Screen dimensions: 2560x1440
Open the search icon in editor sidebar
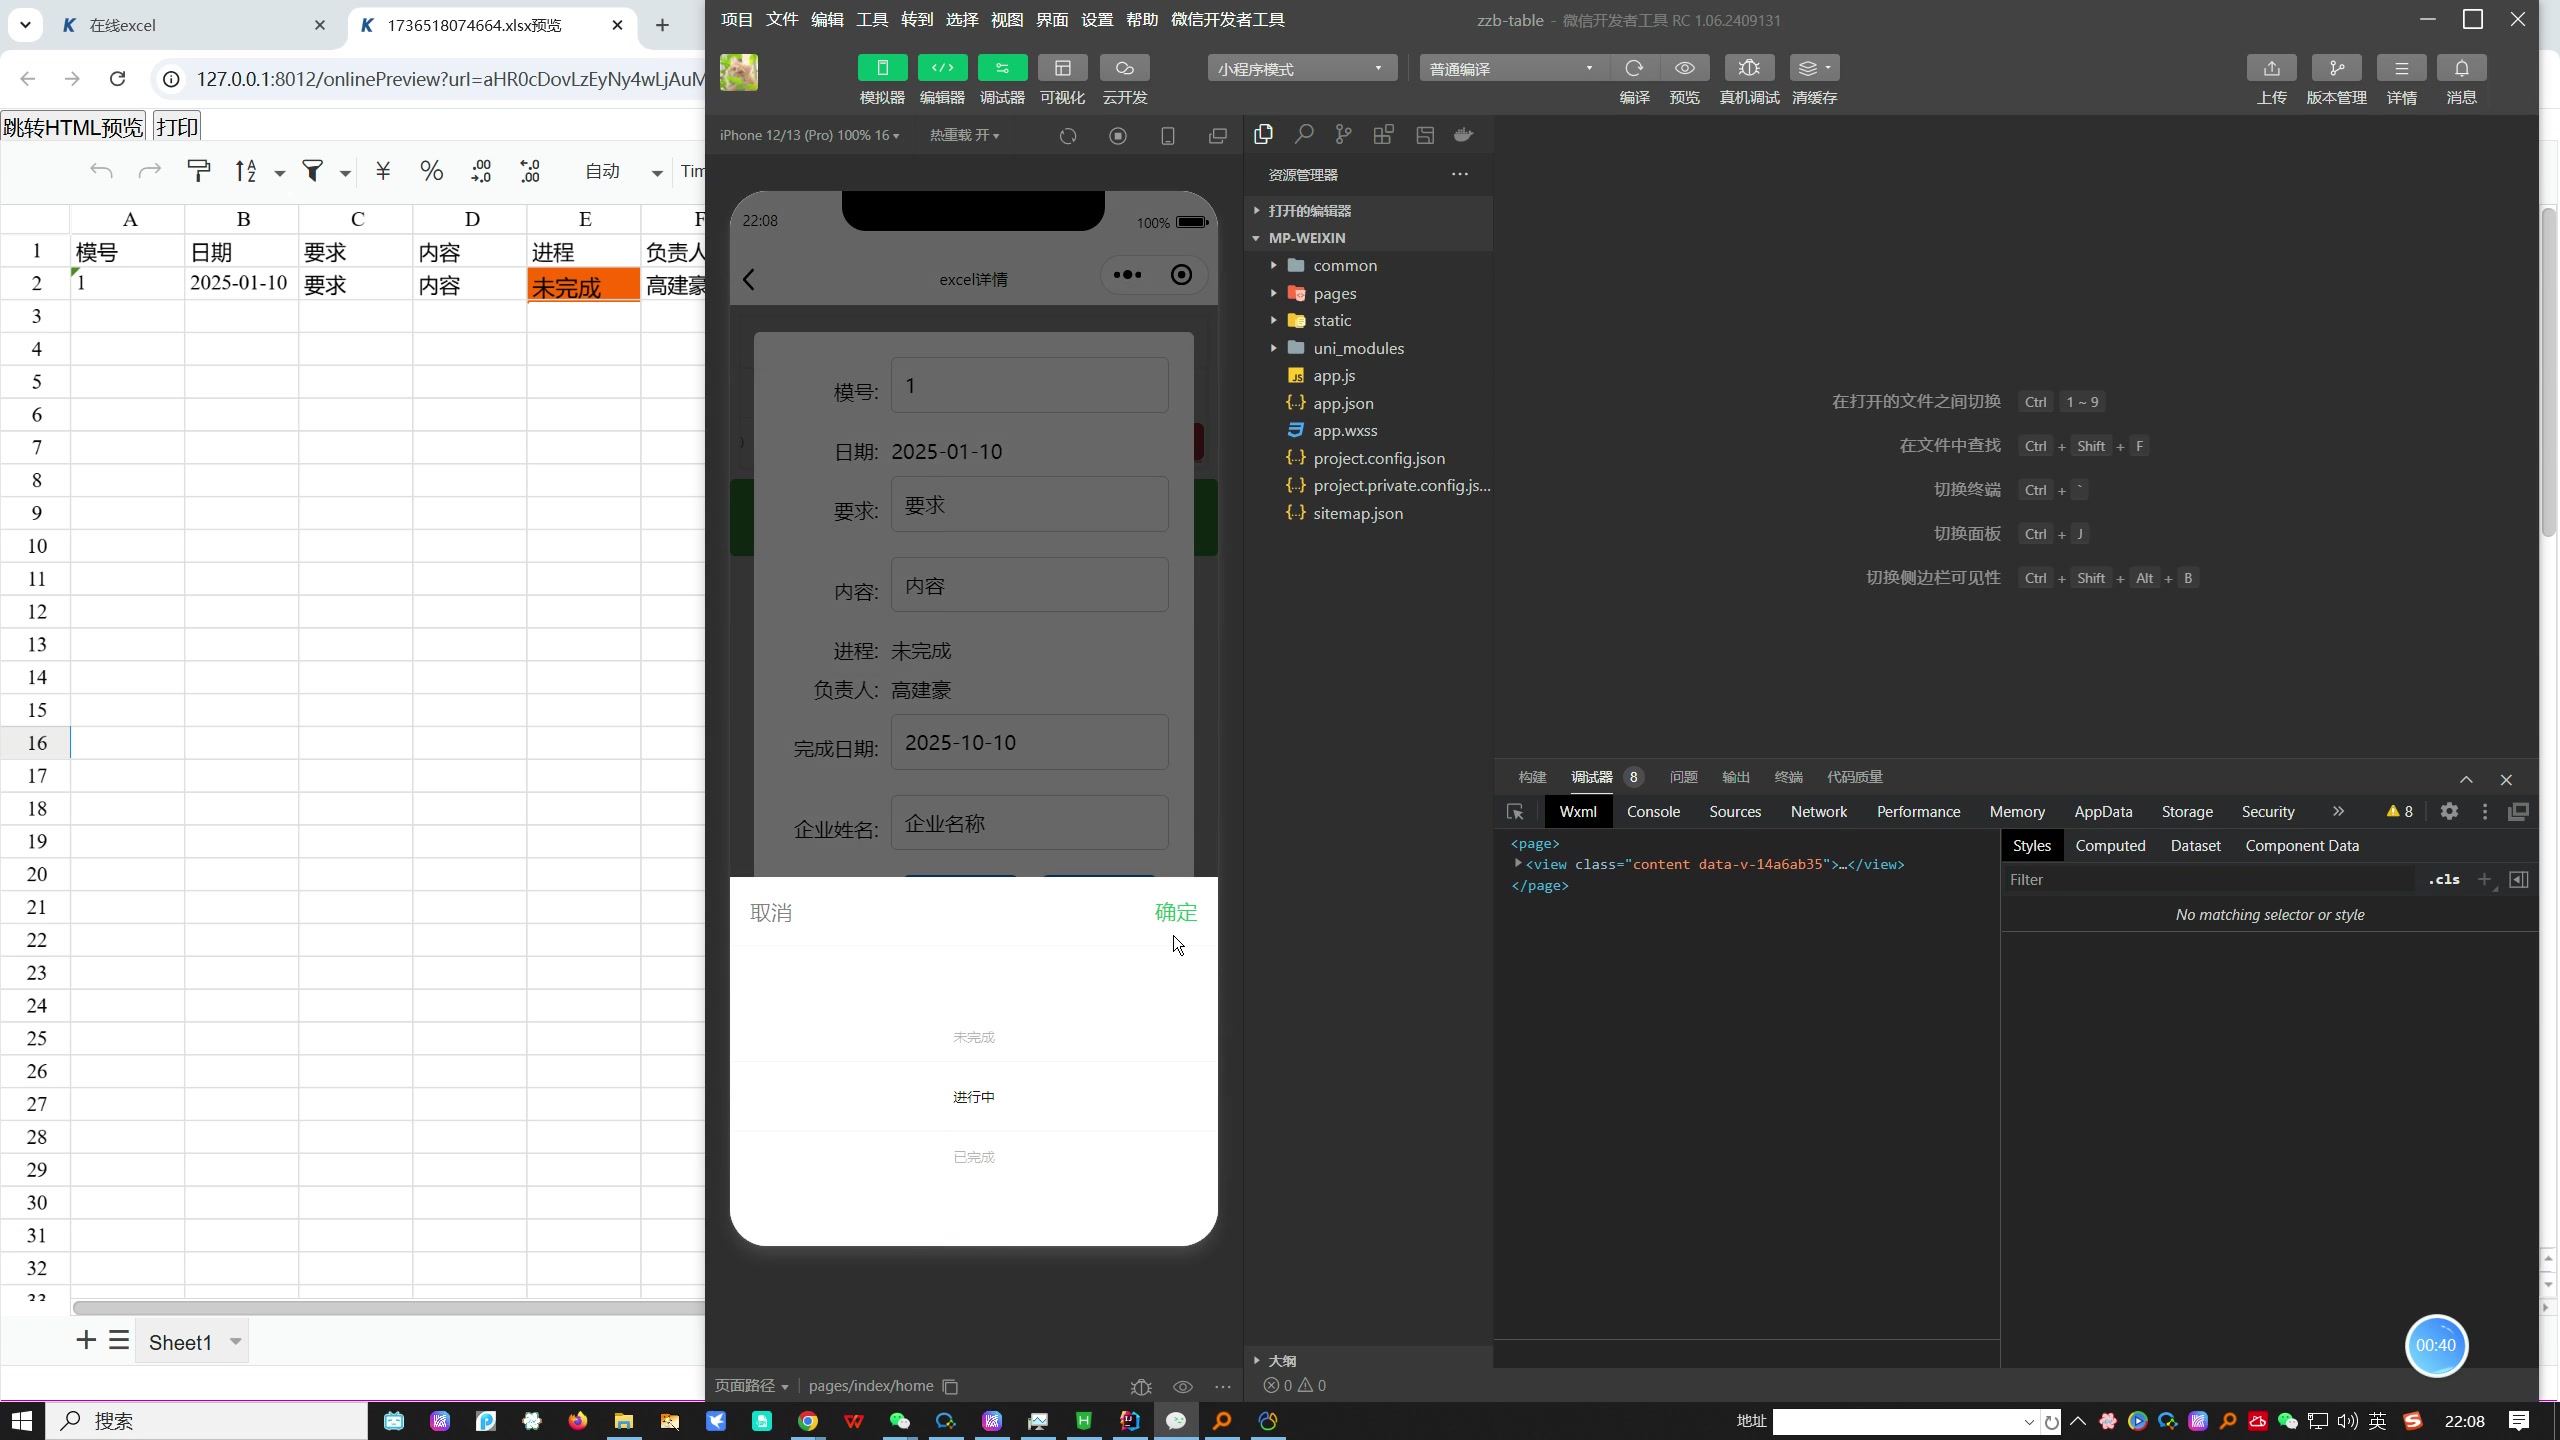[x=1304, y=134]
